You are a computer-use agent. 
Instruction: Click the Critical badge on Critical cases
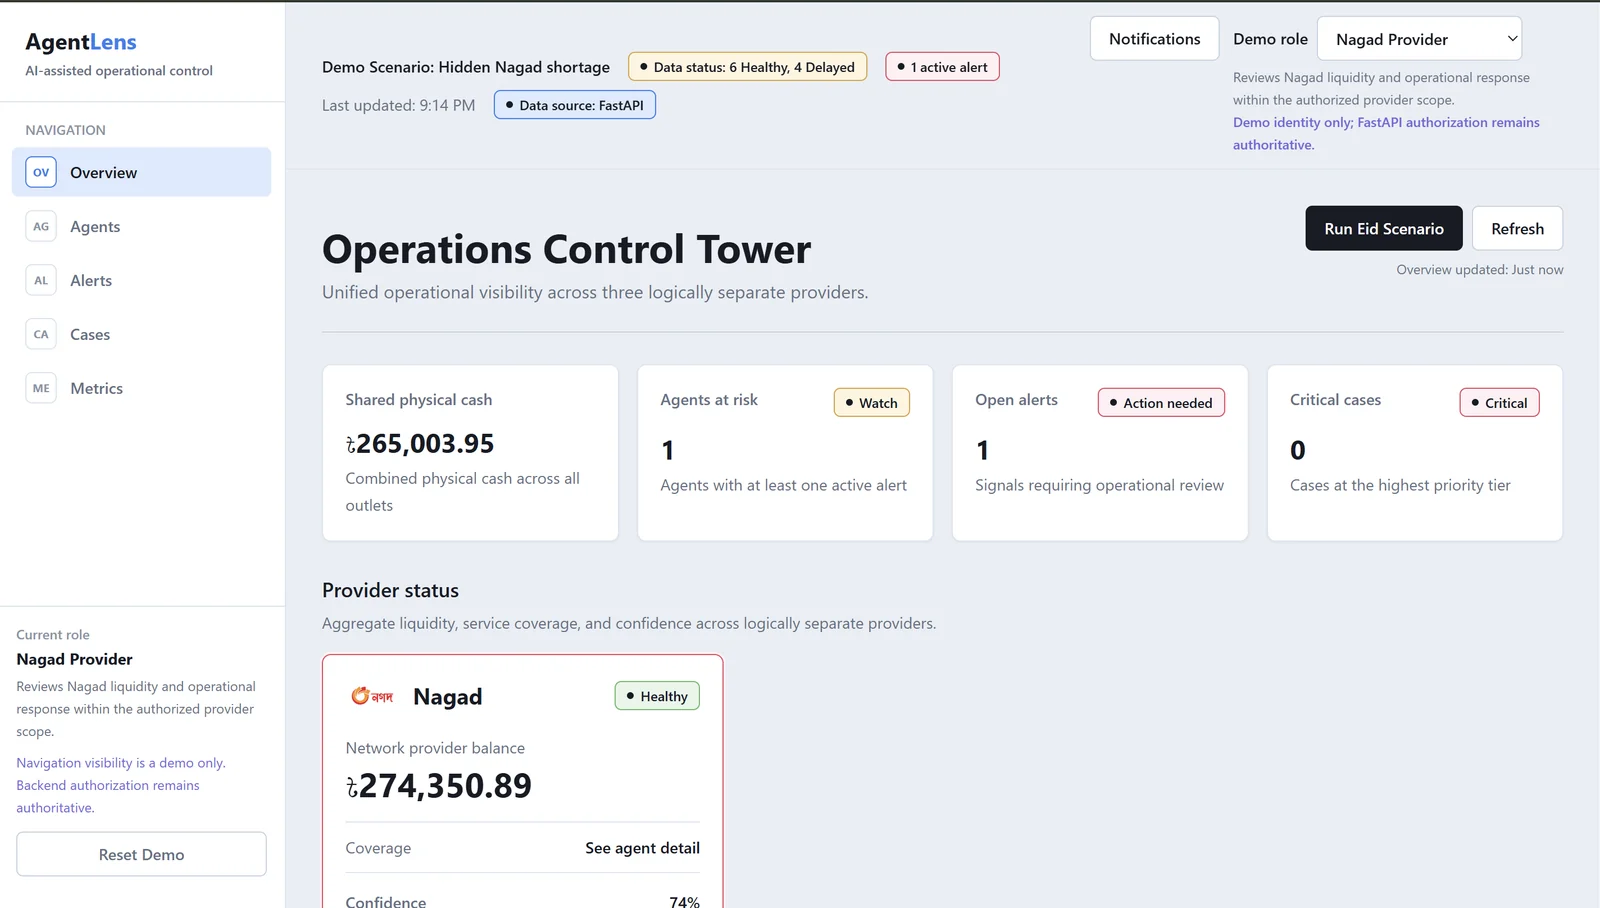[1499, 403]
